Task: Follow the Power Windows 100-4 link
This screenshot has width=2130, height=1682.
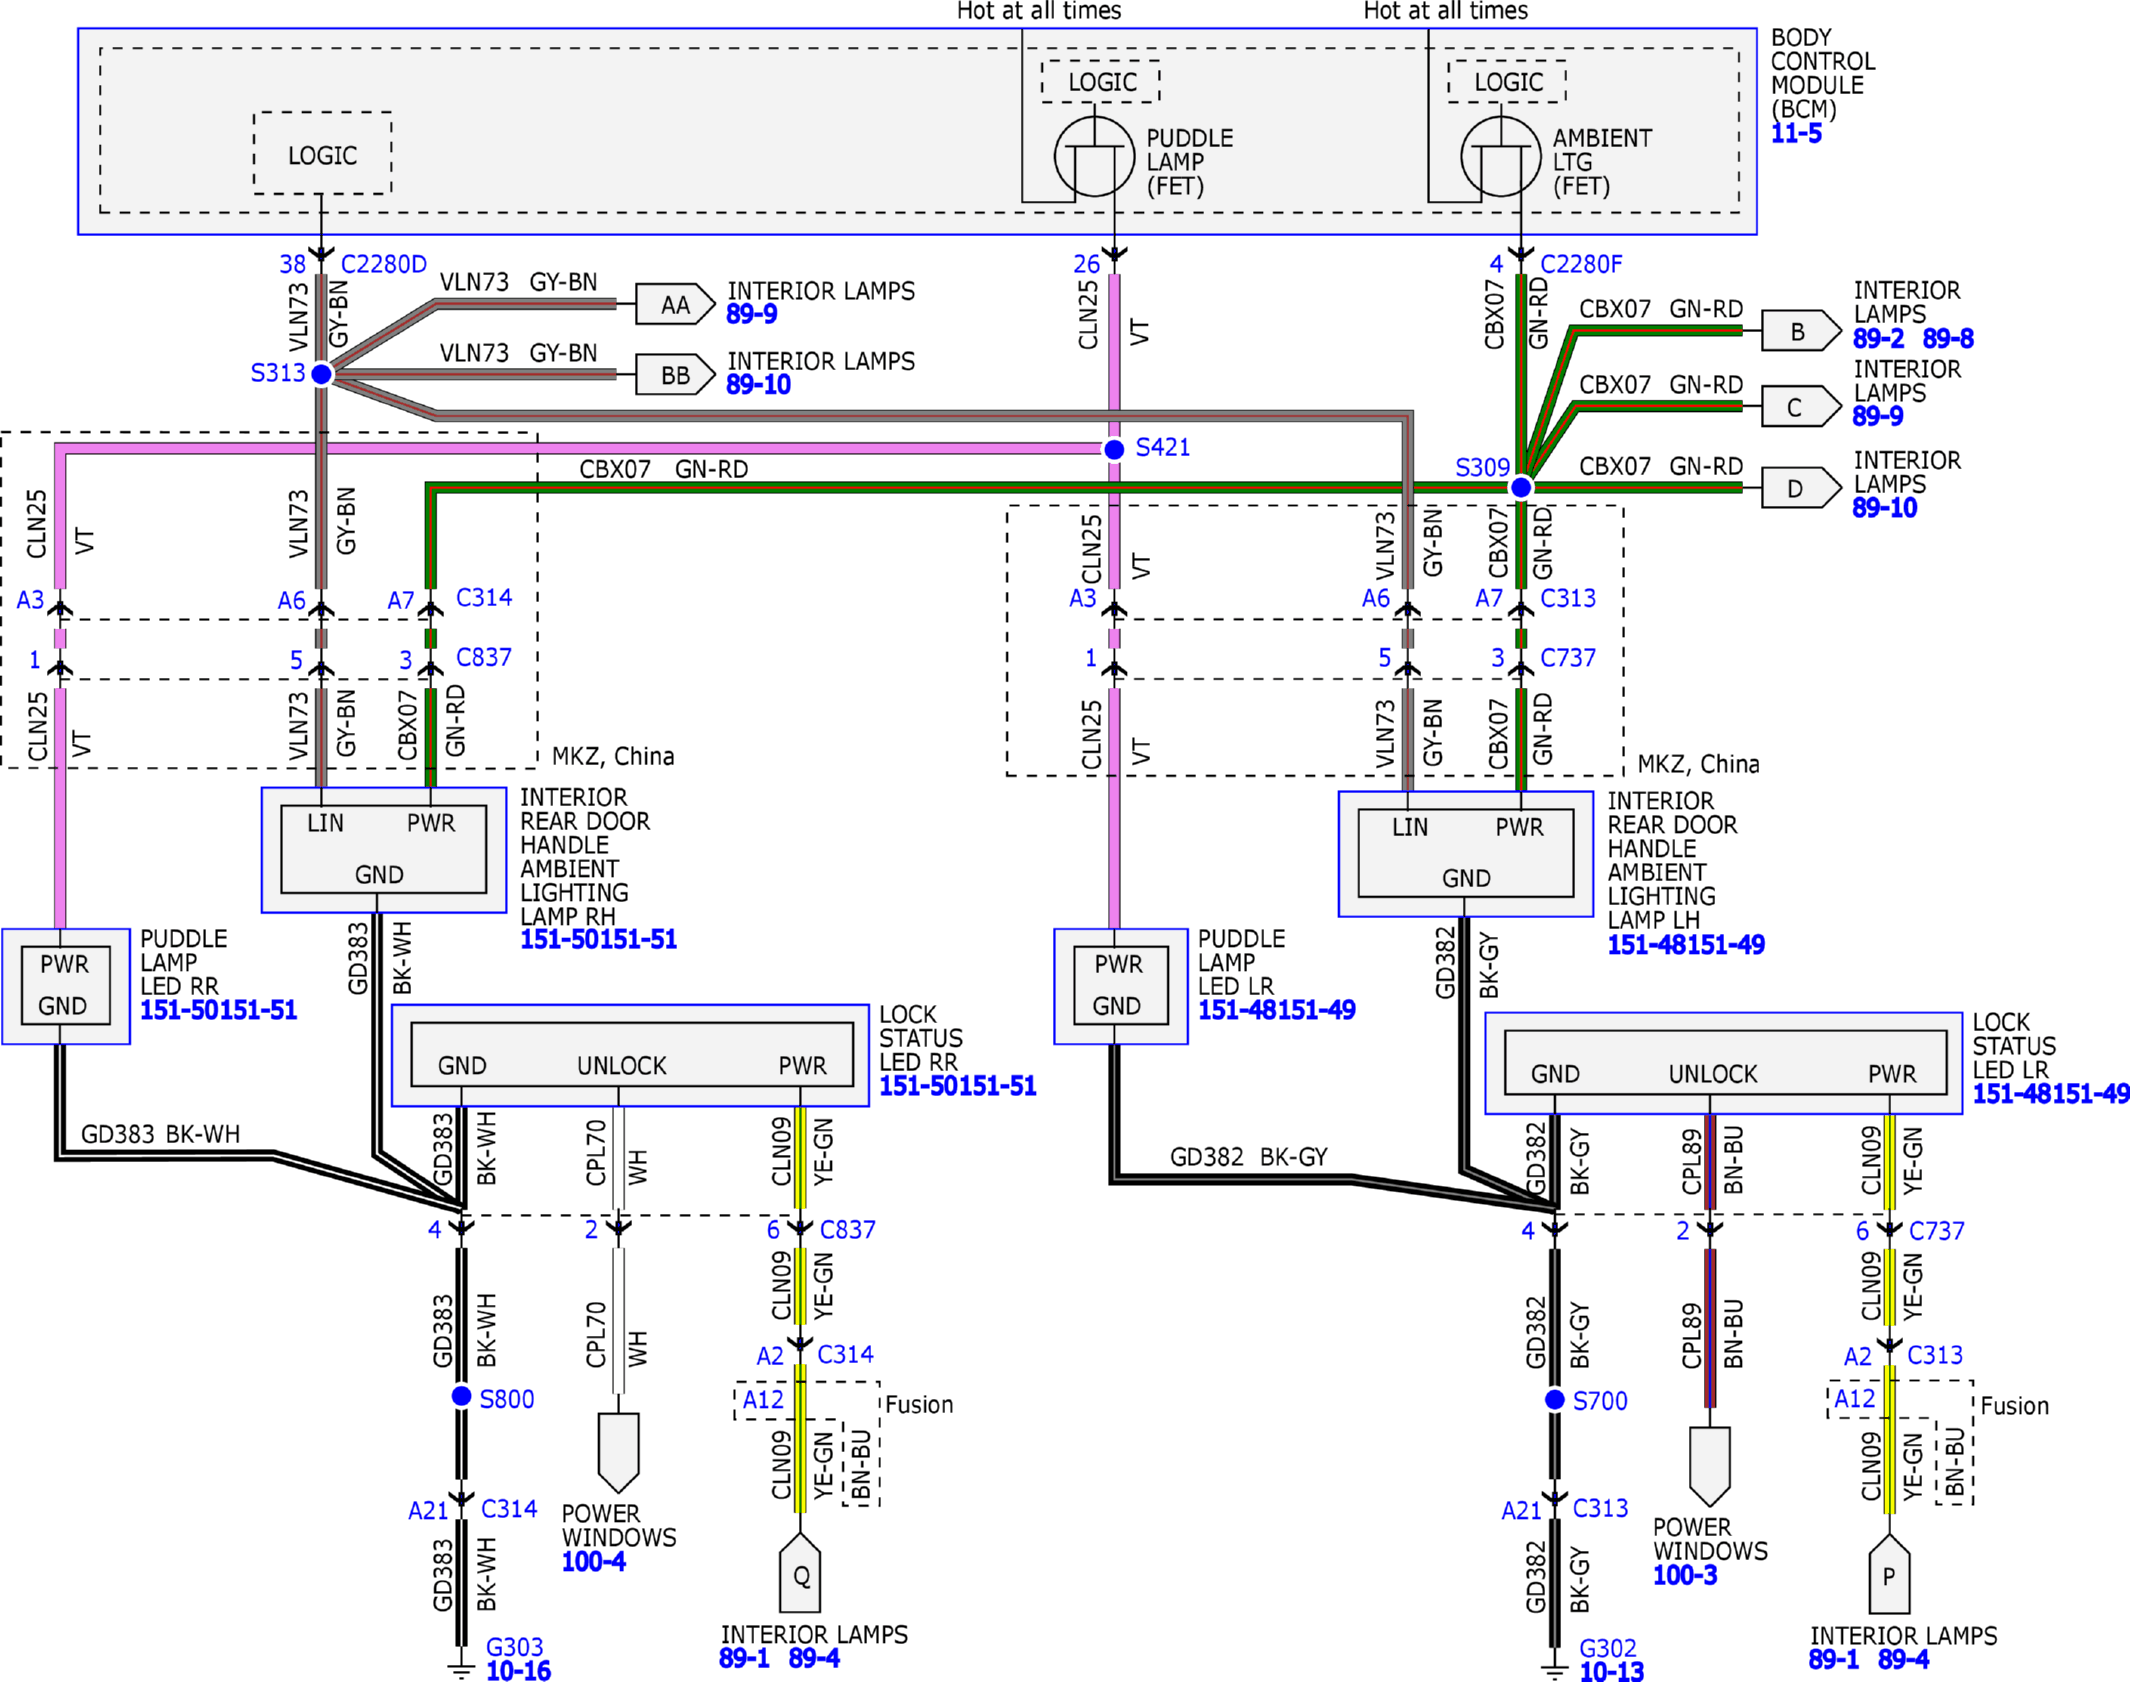Action: [x=593, y=1562]
